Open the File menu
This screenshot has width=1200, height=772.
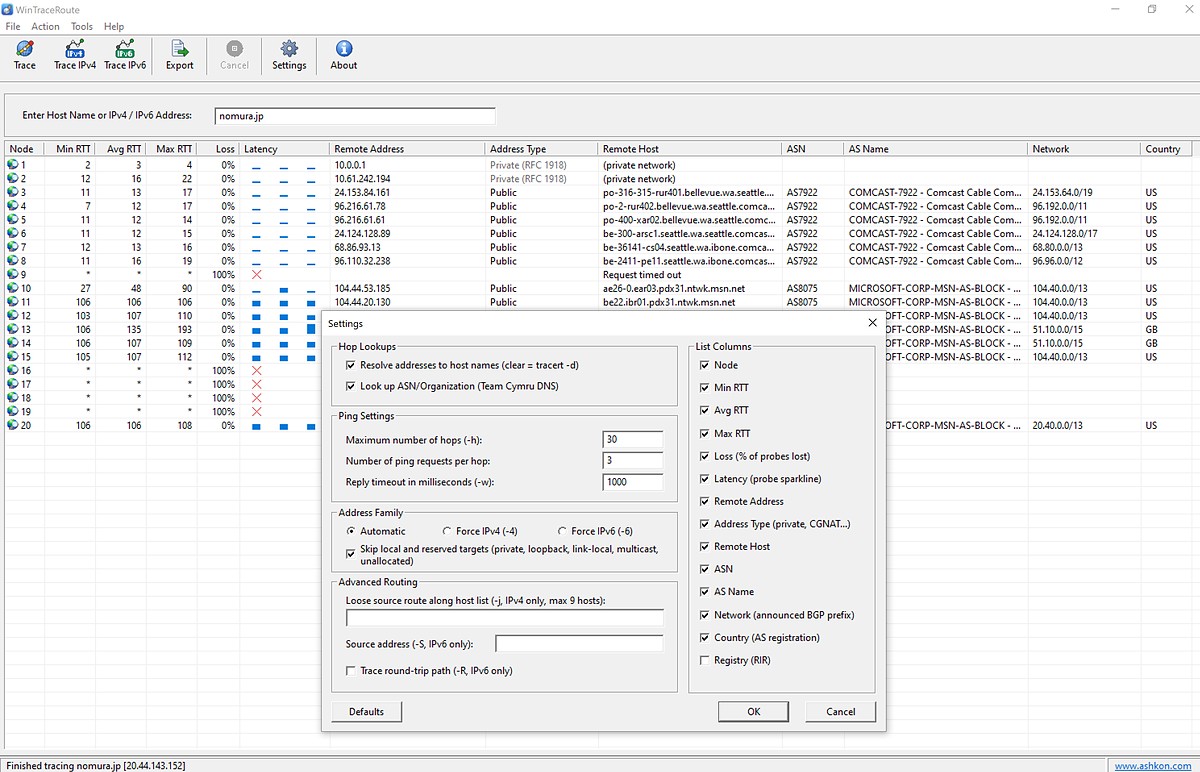coord(13,27)
